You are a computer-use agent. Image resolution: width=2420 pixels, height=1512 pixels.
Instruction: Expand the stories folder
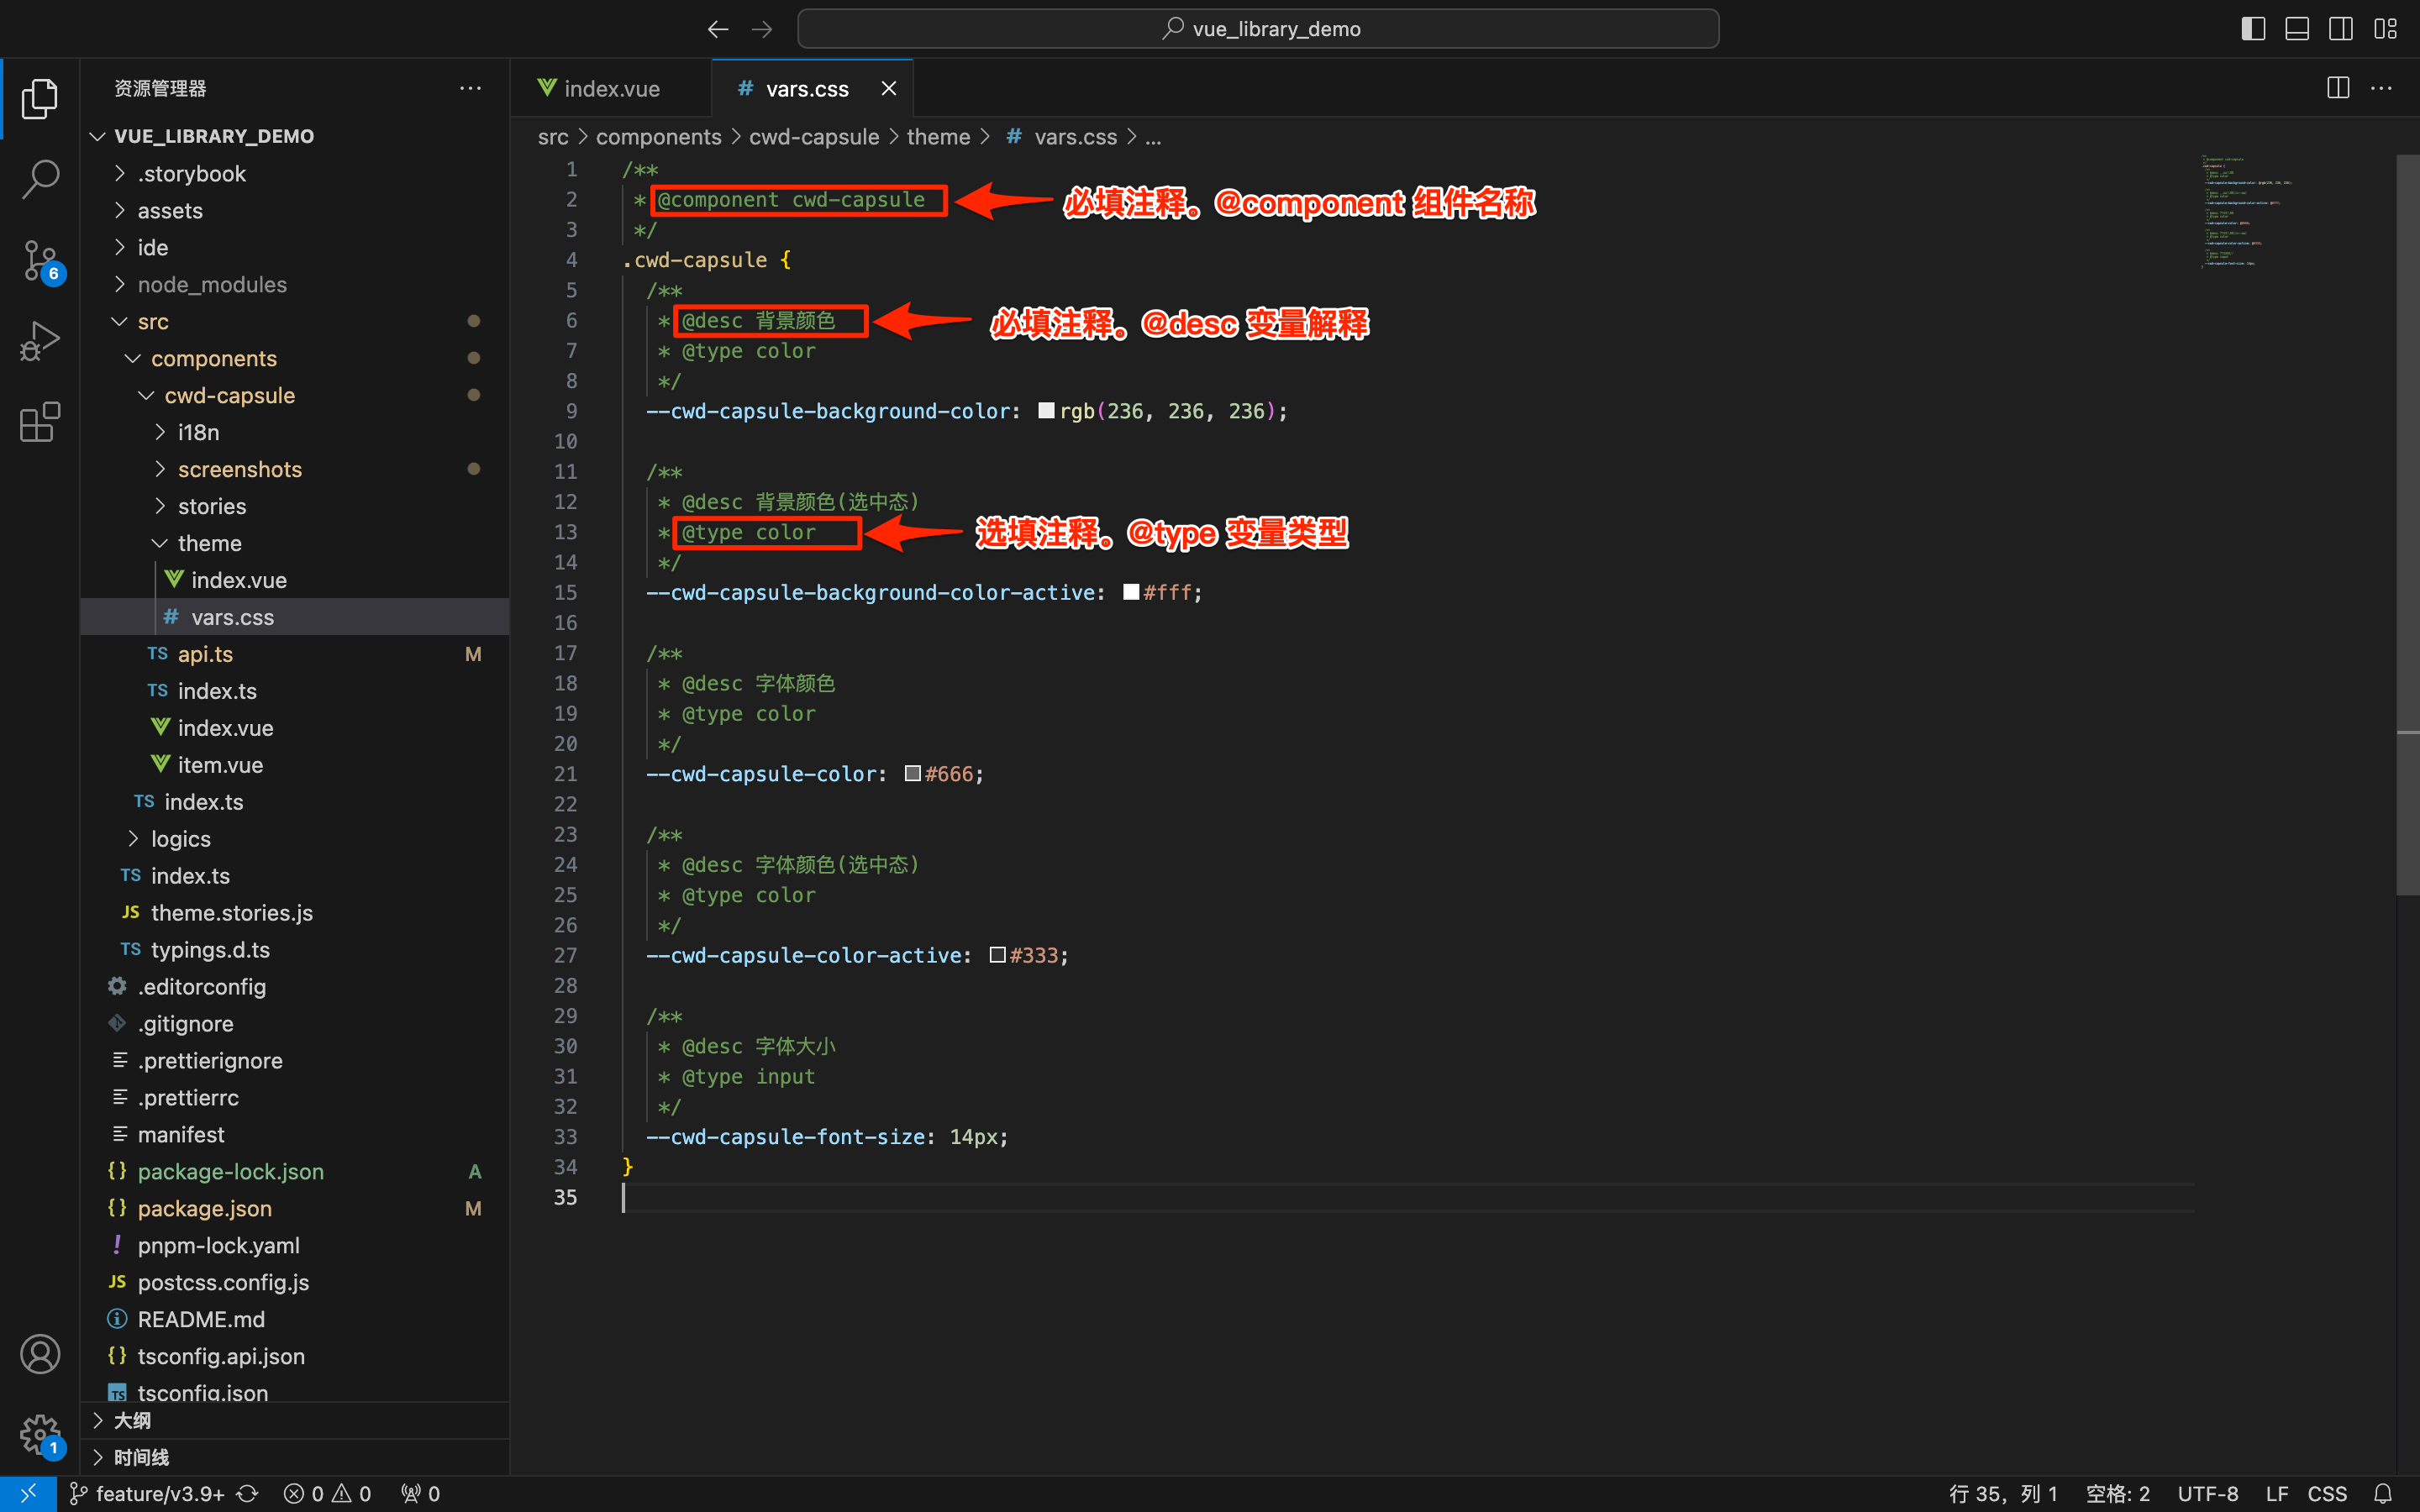[295, 507]
